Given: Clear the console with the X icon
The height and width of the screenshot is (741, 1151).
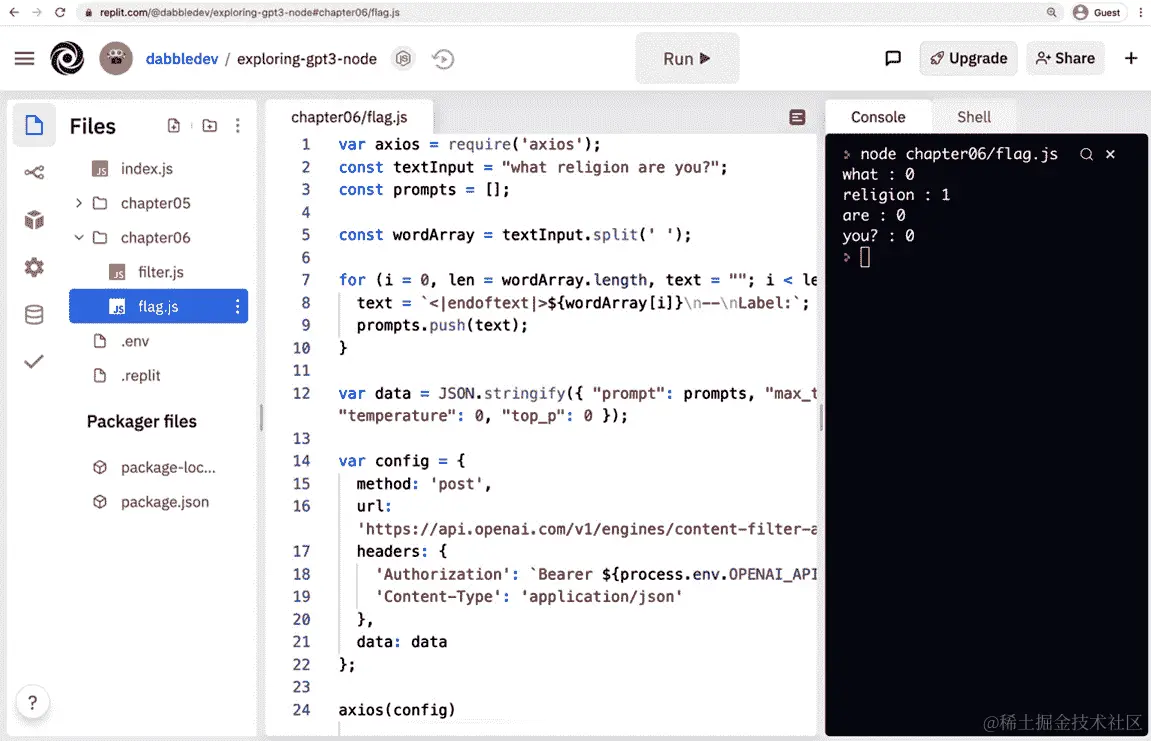Looking at the screenshot, I should pyautogui.click(x=1111, y=154).
